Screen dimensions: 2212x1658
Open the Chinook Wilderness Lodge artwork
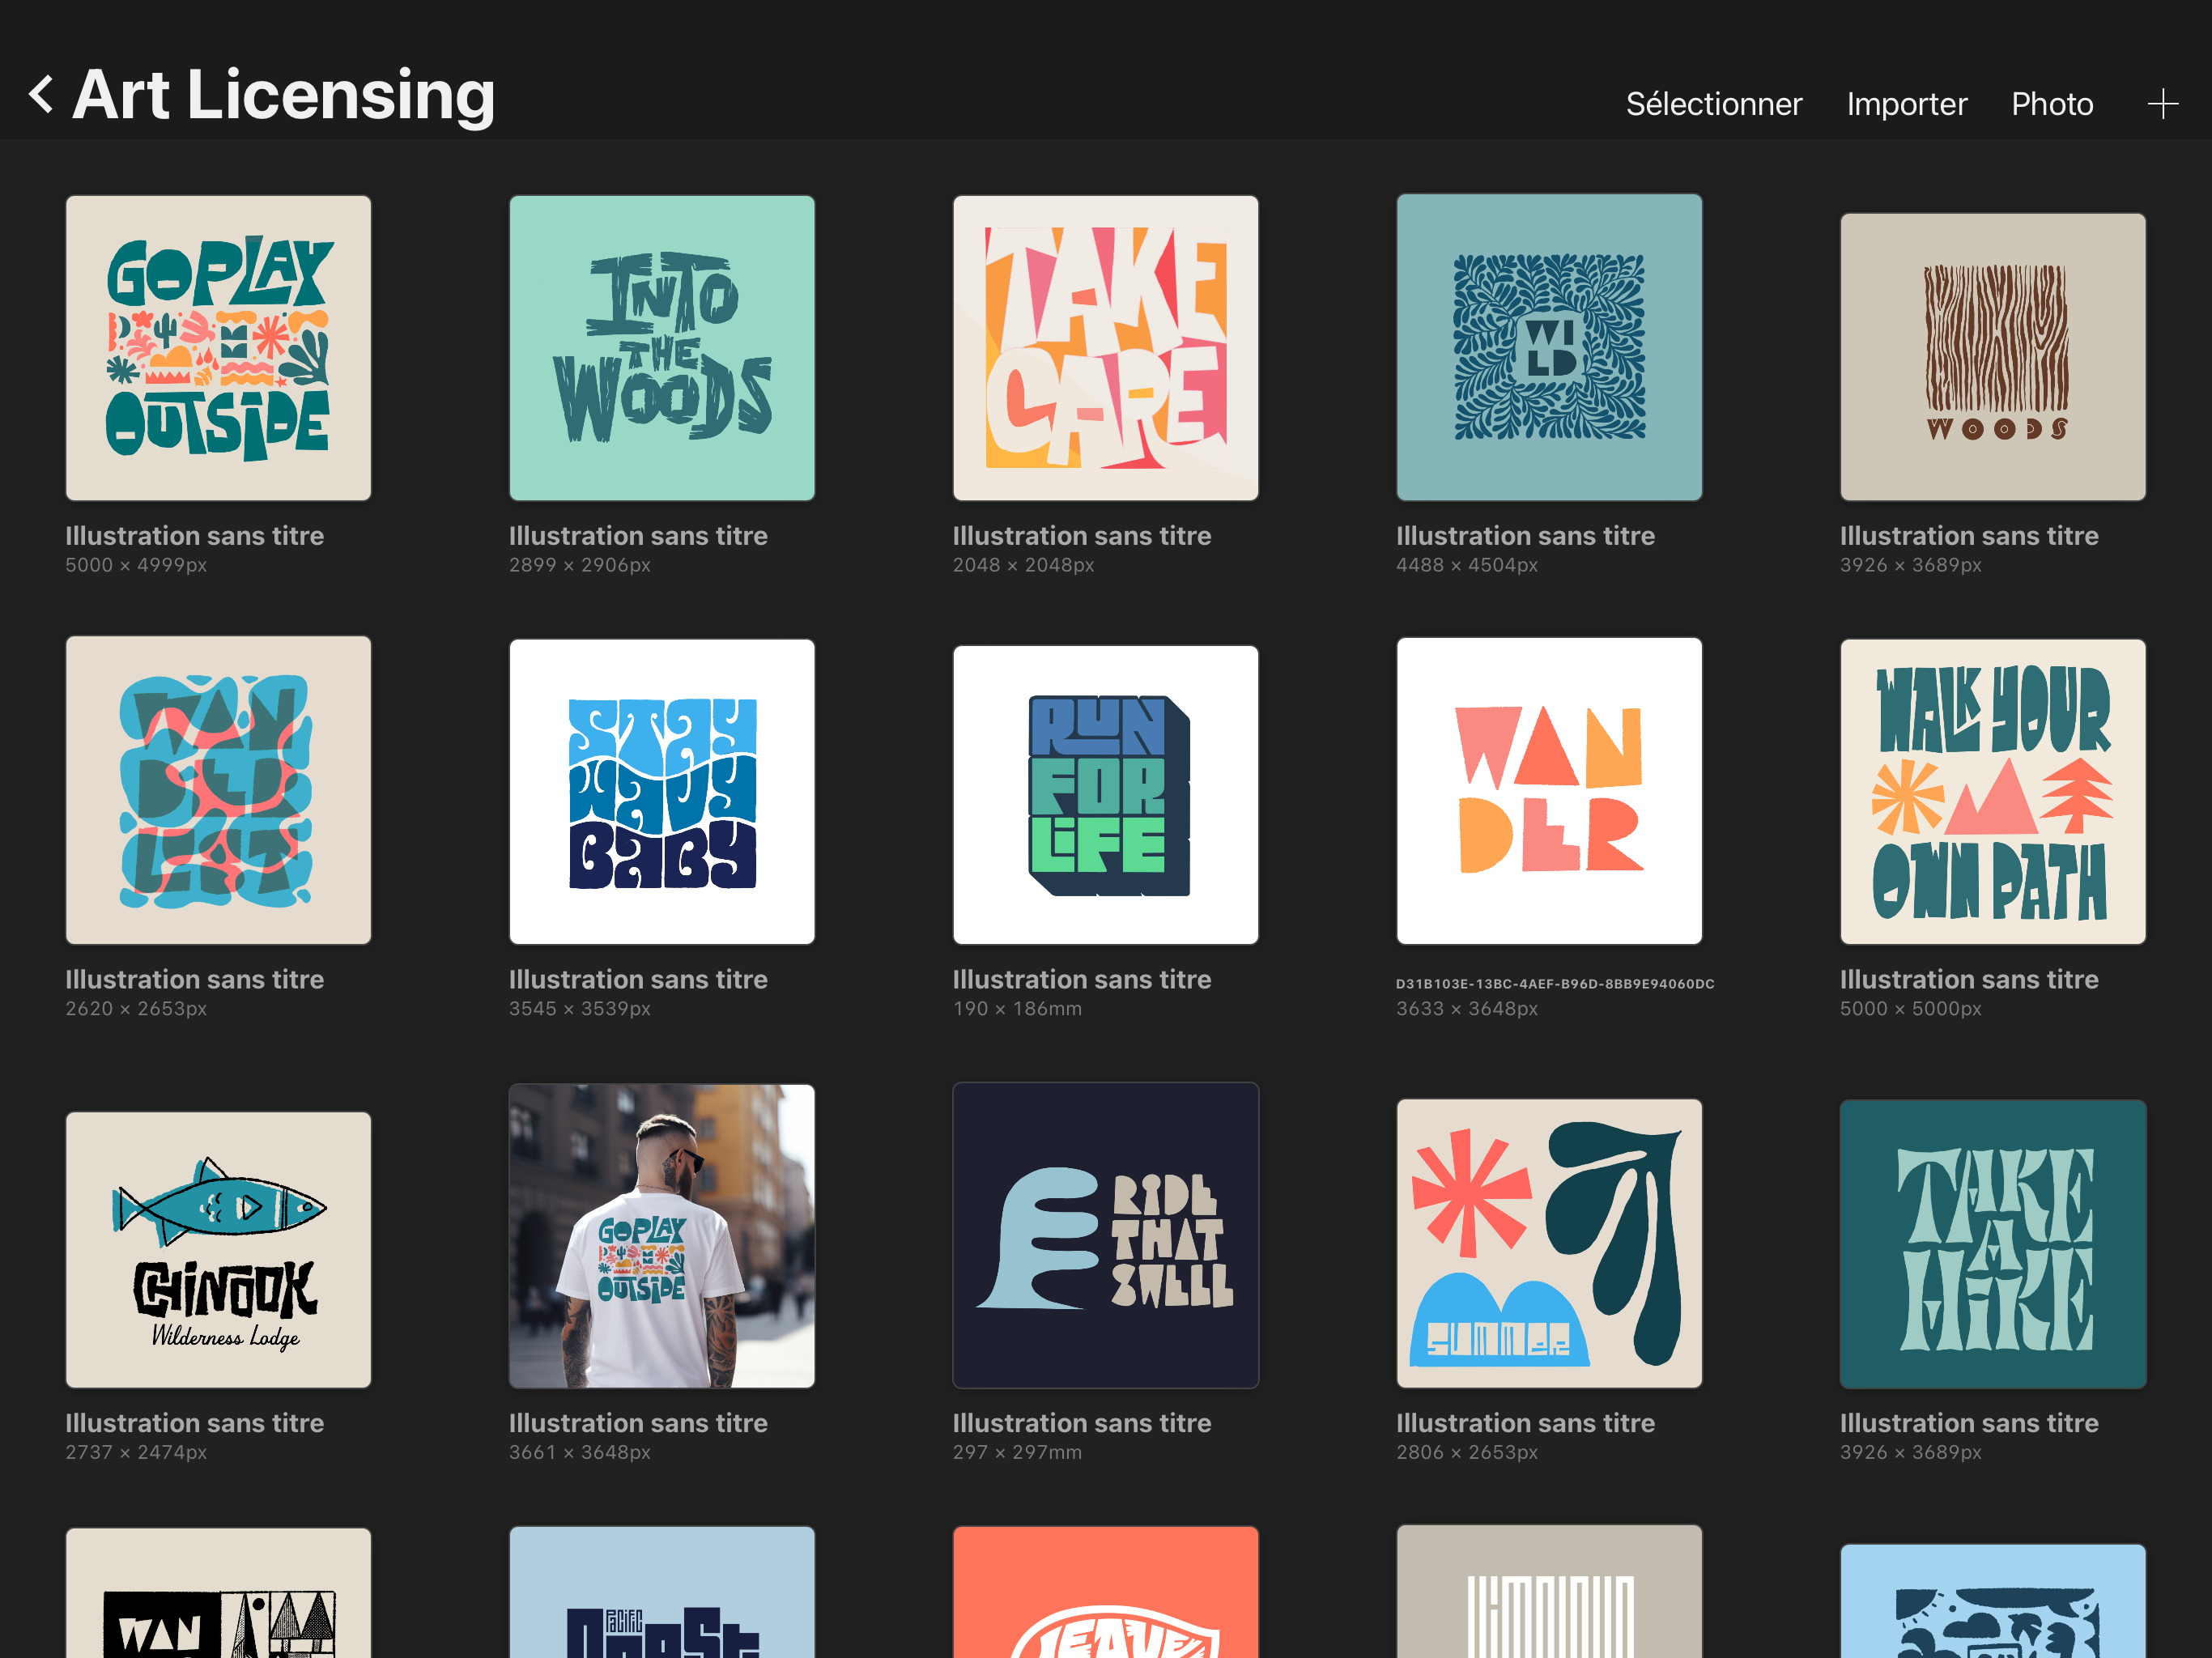(x=218, y=1250)
